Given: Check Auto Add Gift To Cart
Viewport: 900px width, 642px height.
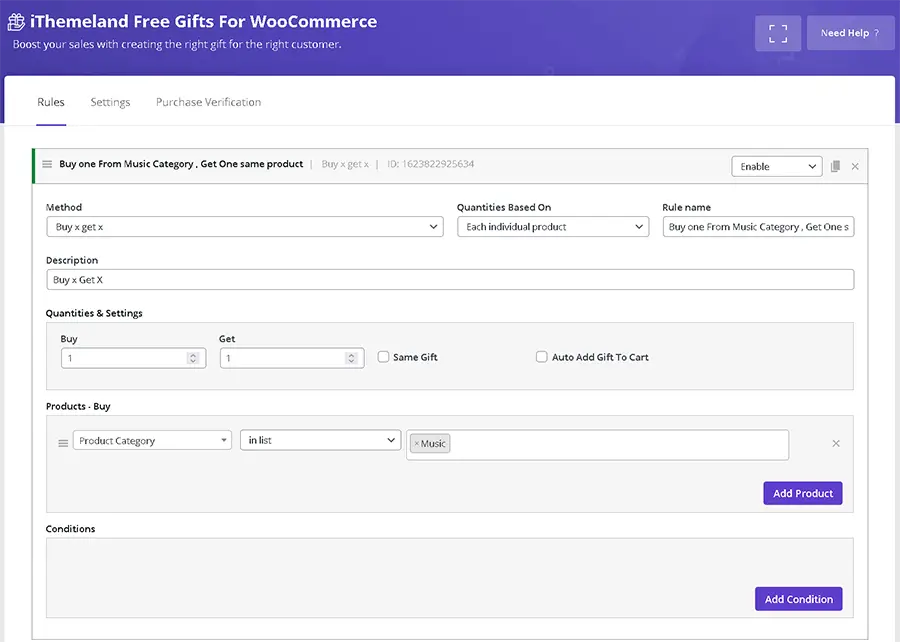Looking at the screenshot, I should click(x=542, y=357).
